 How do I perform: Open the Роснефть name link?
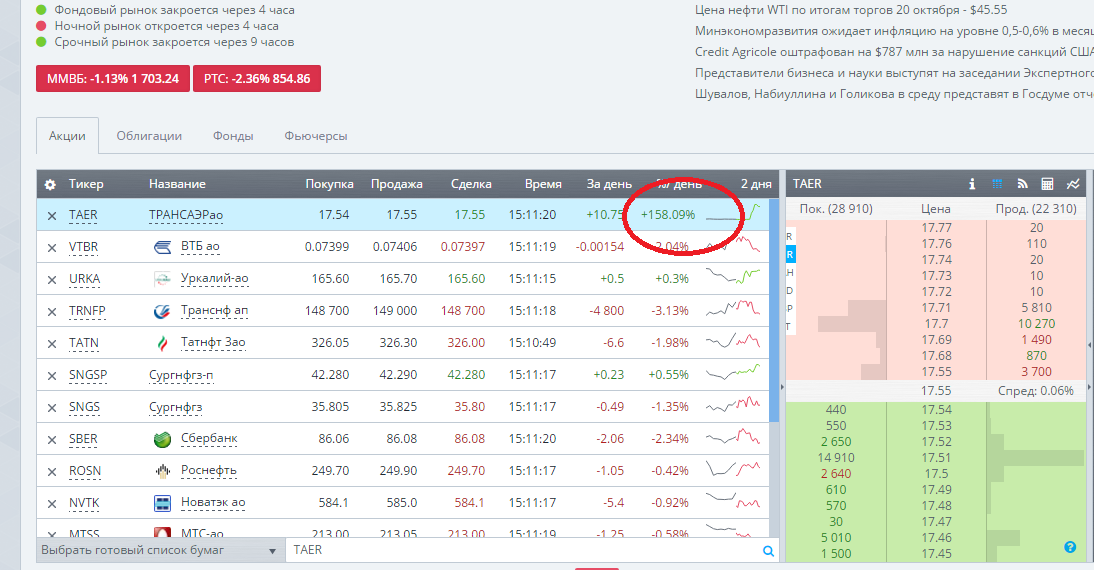pyautogui.click(x=209, y=471)
